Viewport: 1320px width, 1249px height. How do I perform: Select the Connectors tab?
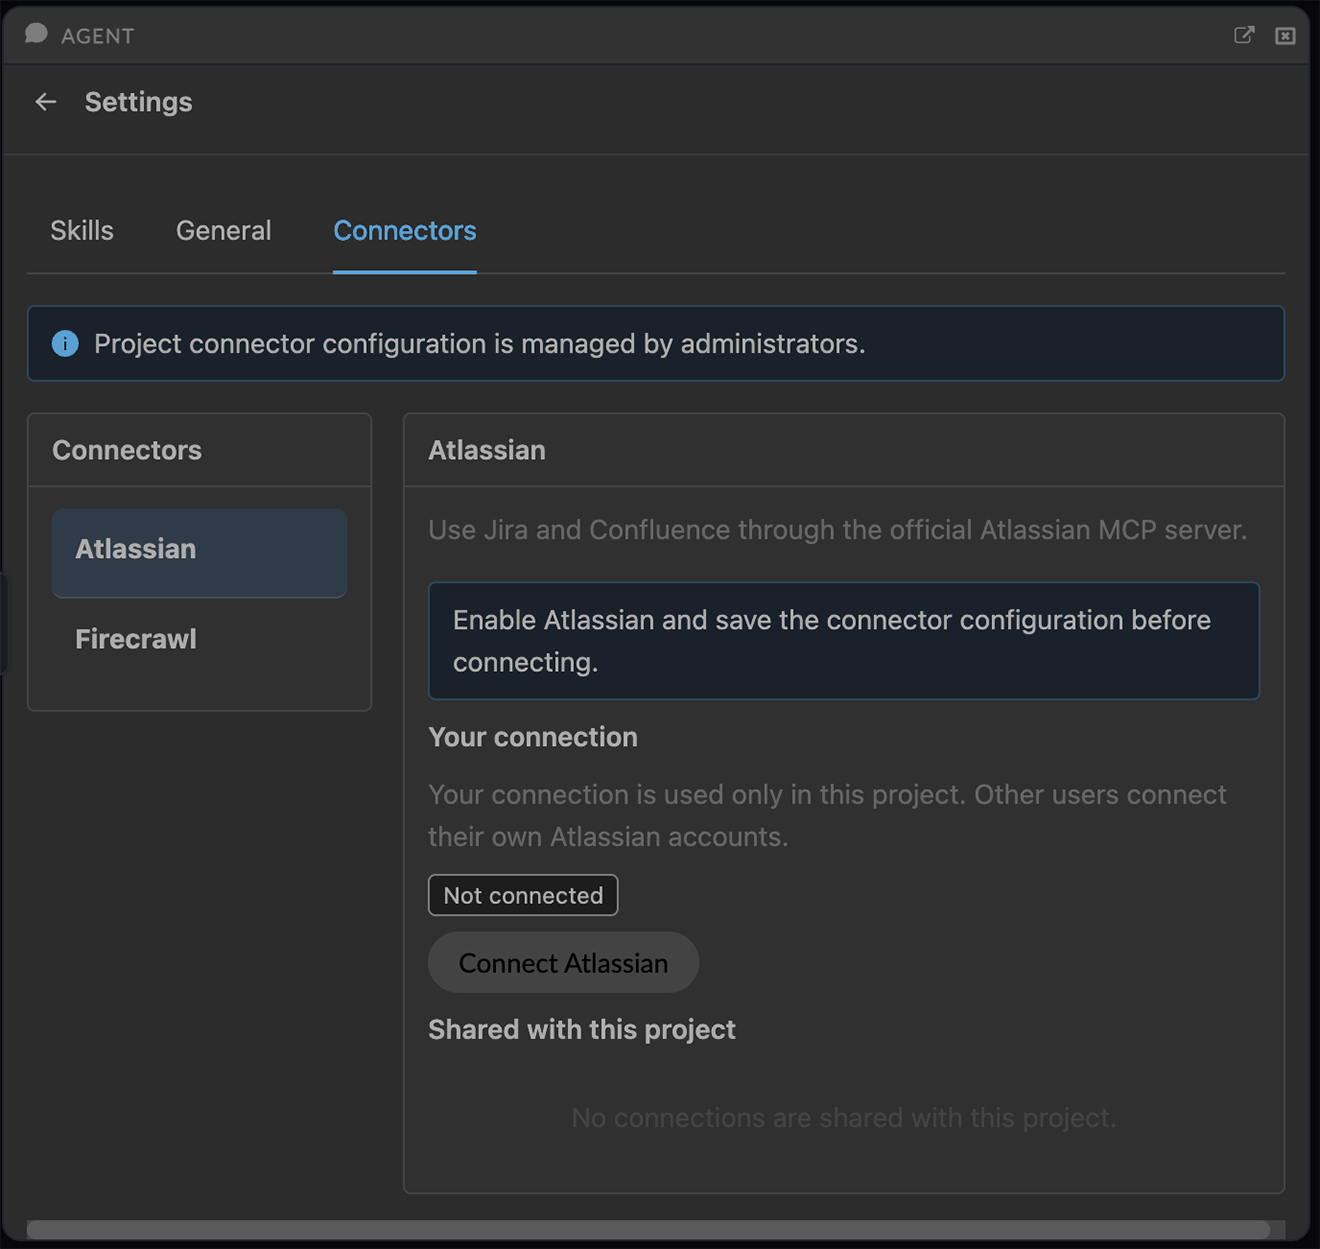click(x=405, y=231)
